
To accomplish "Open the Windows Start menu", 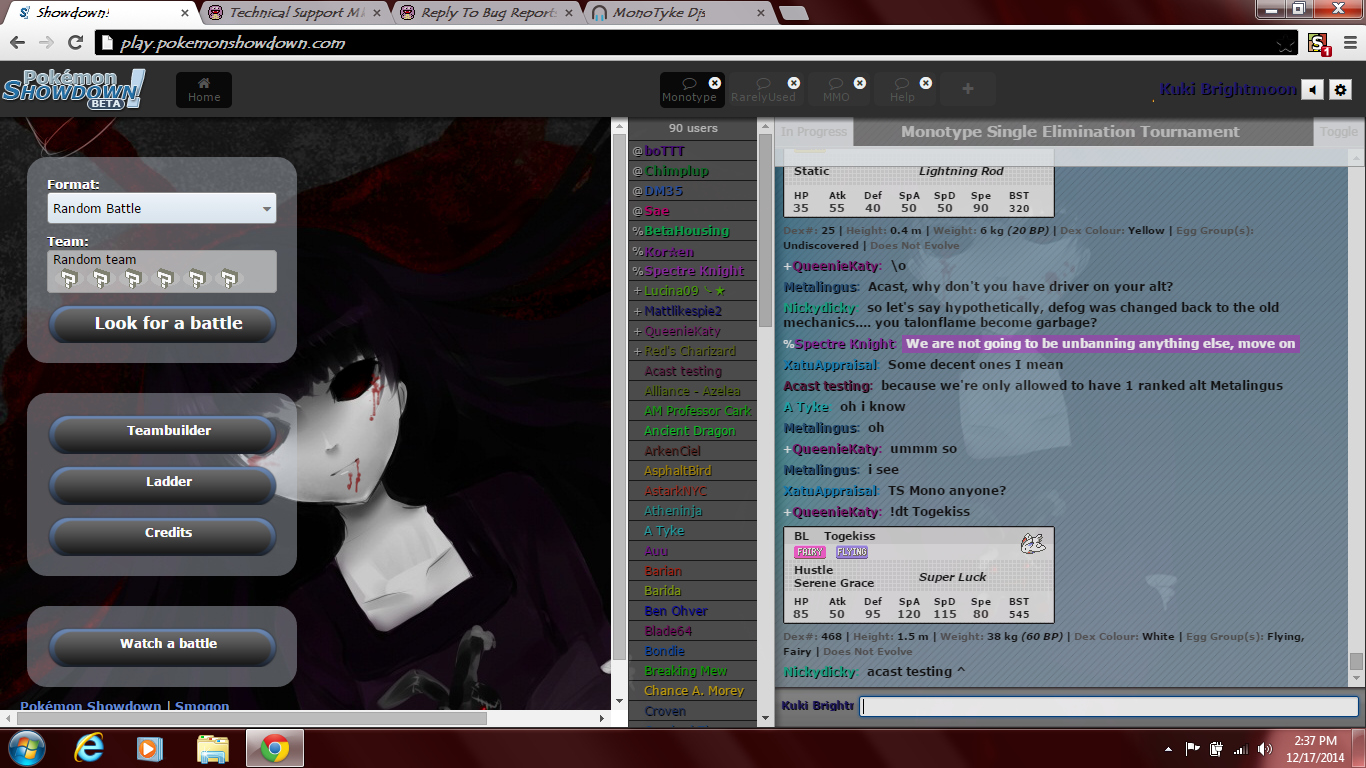I will tap(26, 748).
